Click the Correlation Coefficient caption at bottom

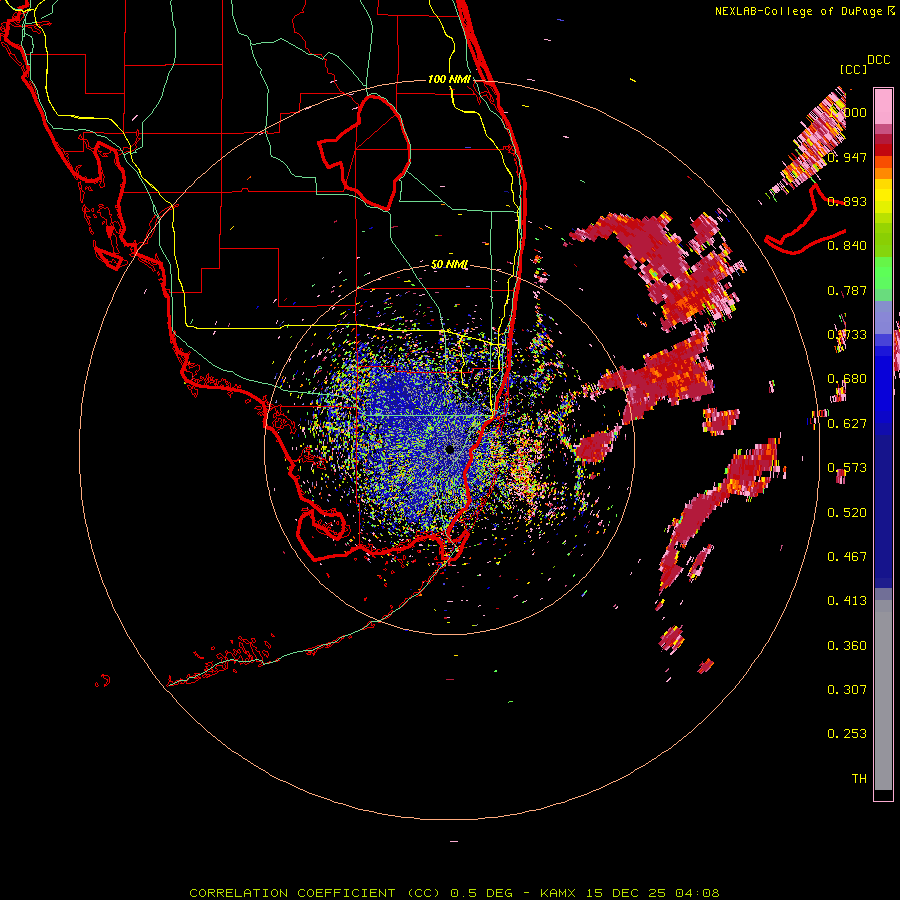point(454,893)
